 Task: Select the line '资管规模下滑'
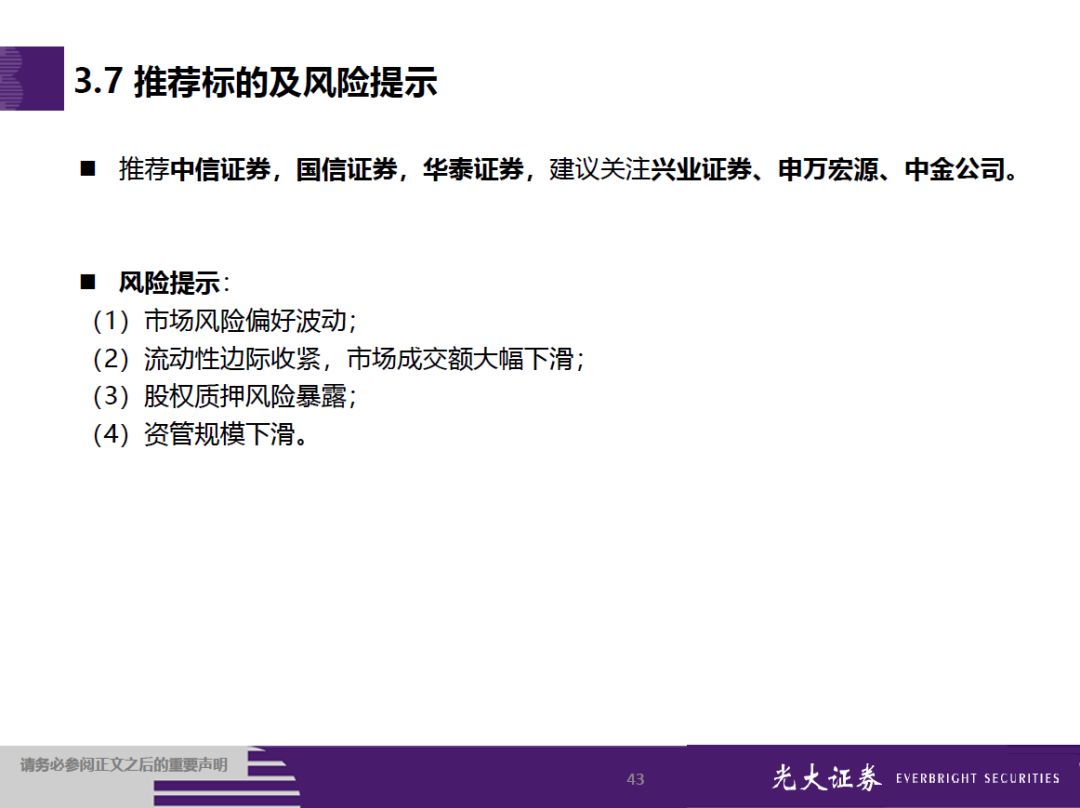(x=220, y=435)
